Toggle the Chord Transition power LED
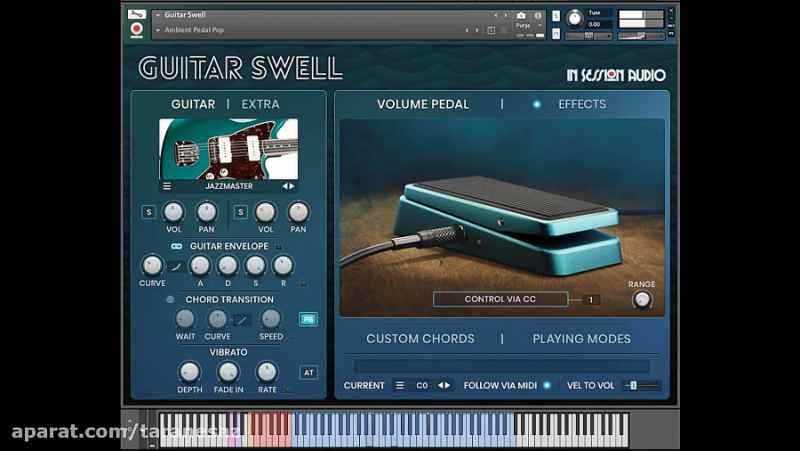This screenshot has width=800, height=451. (170, 299)
